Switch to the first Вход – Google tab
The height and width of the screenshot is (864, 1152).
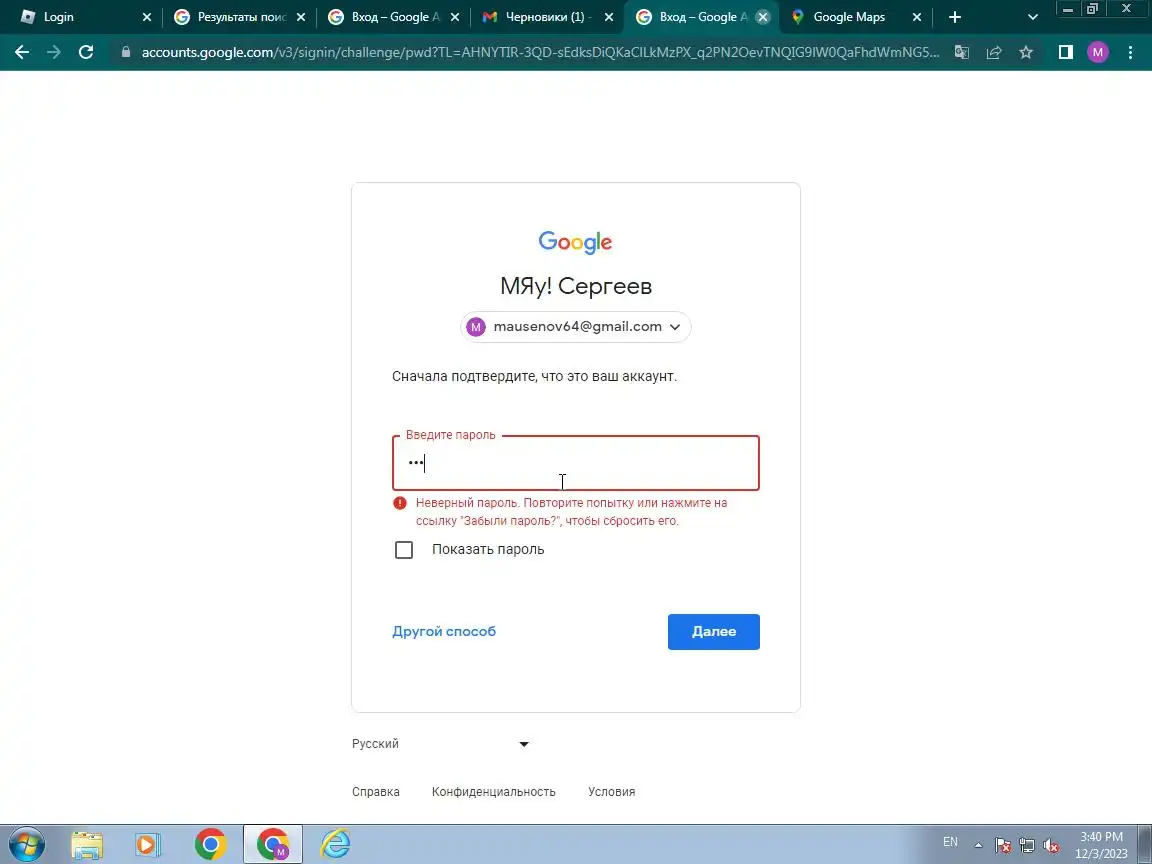click(x=395, y=17)
